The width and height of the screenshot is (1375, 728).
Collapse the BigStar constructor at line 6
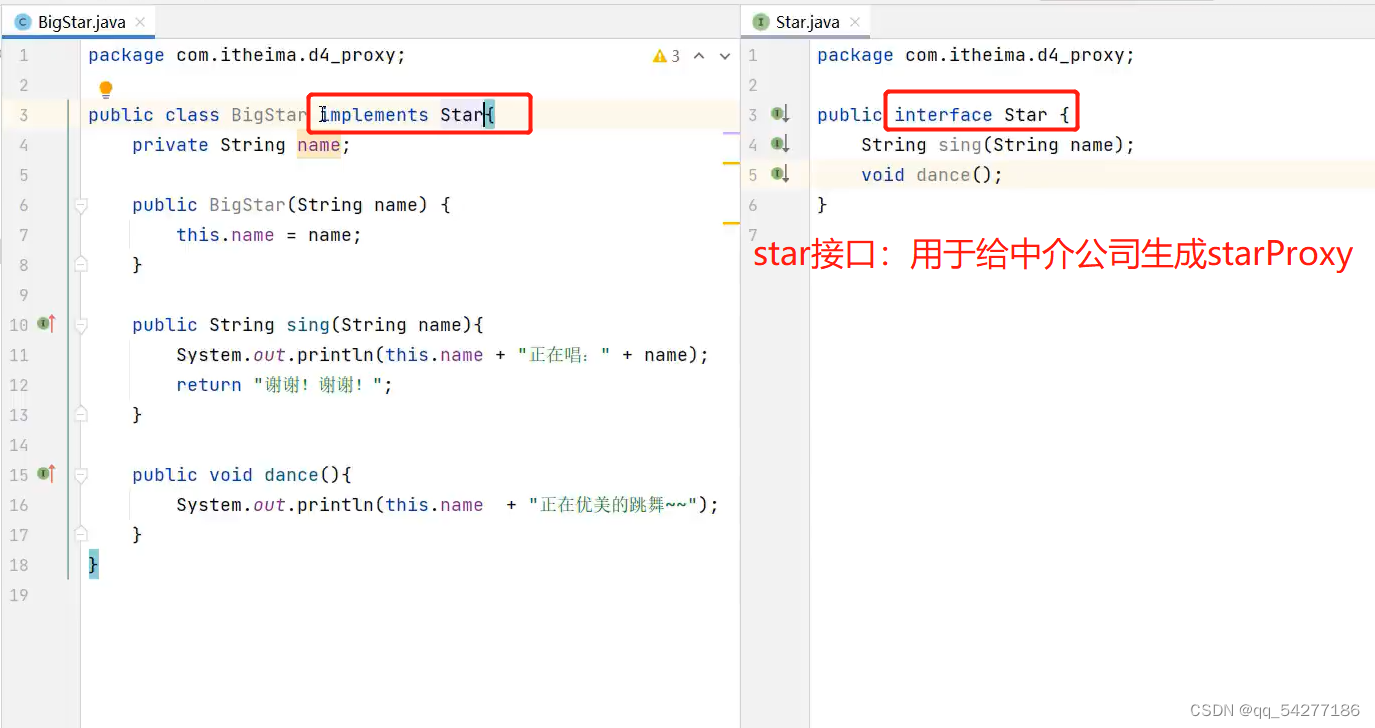click(x=81, y=205)
